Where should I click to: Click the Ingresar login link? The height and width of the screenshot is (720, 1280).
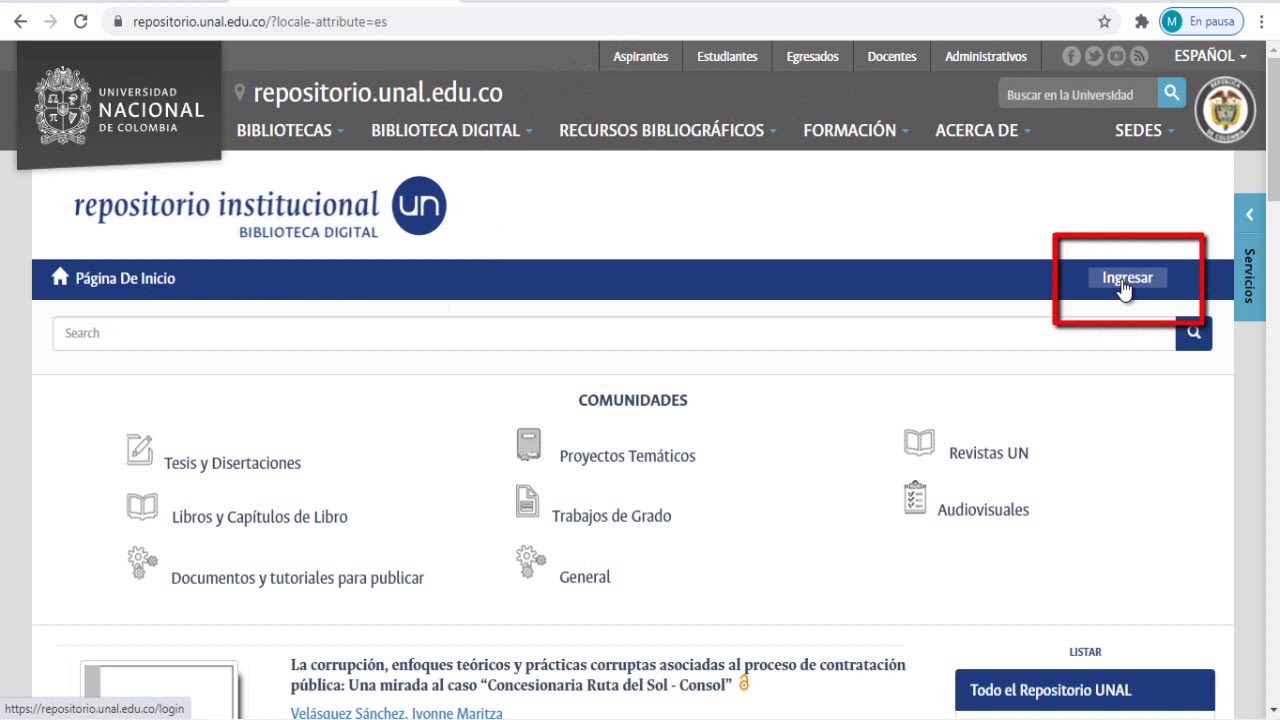tap(1127, 278)
